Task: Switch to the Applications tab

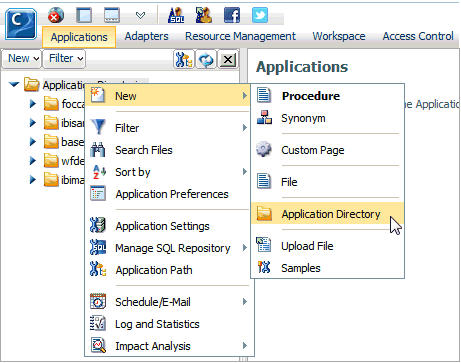Action: [79, 37]
